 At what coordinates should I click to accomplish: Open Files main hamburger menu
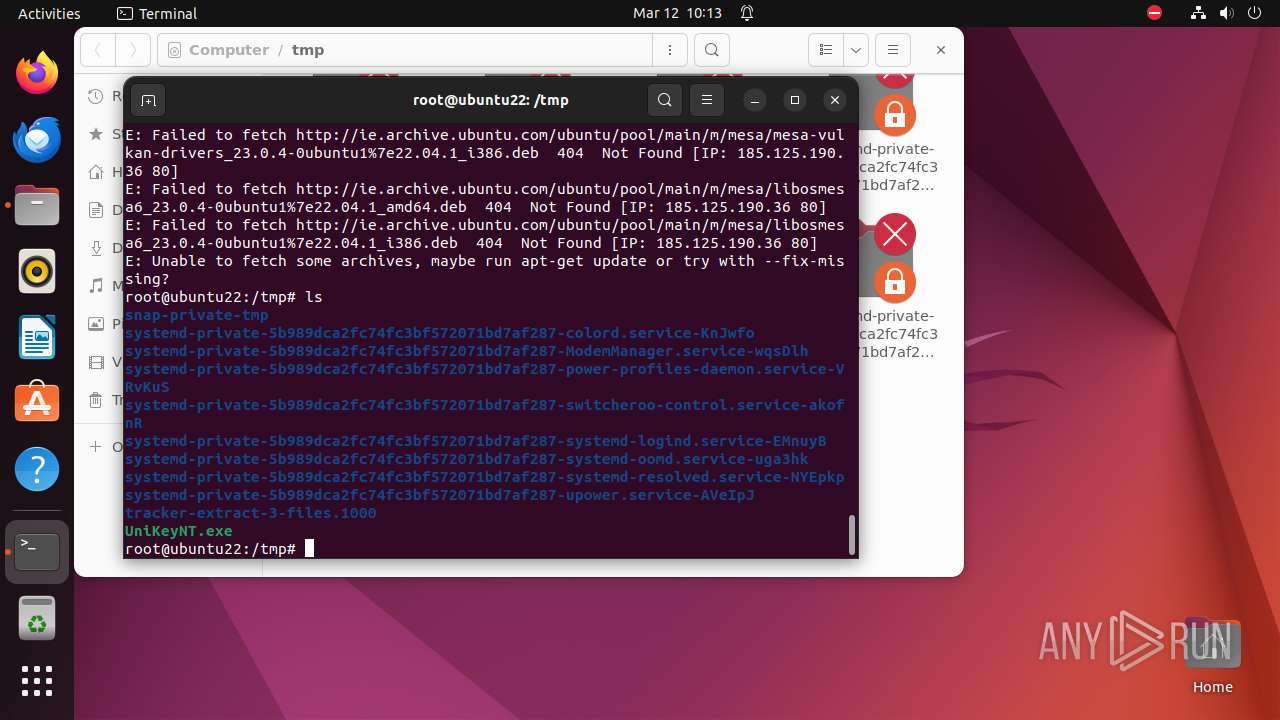(893, 50)
